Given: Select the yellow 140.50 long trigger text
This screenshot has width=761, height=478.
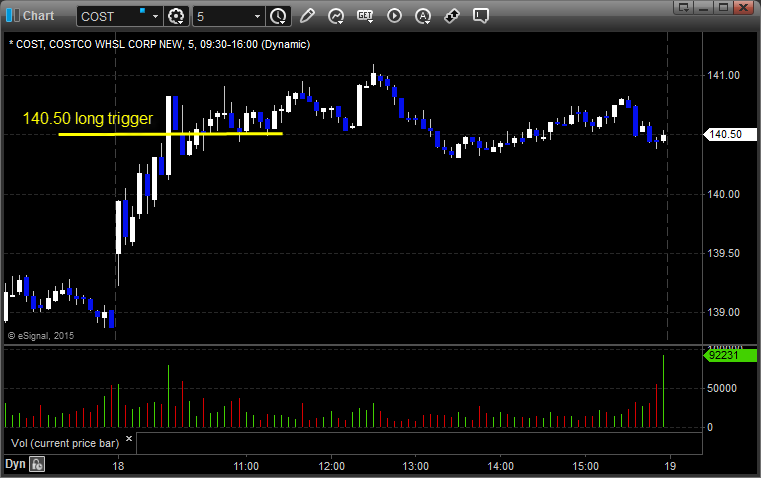Looking at the screenshot, I should pos(88,118).
